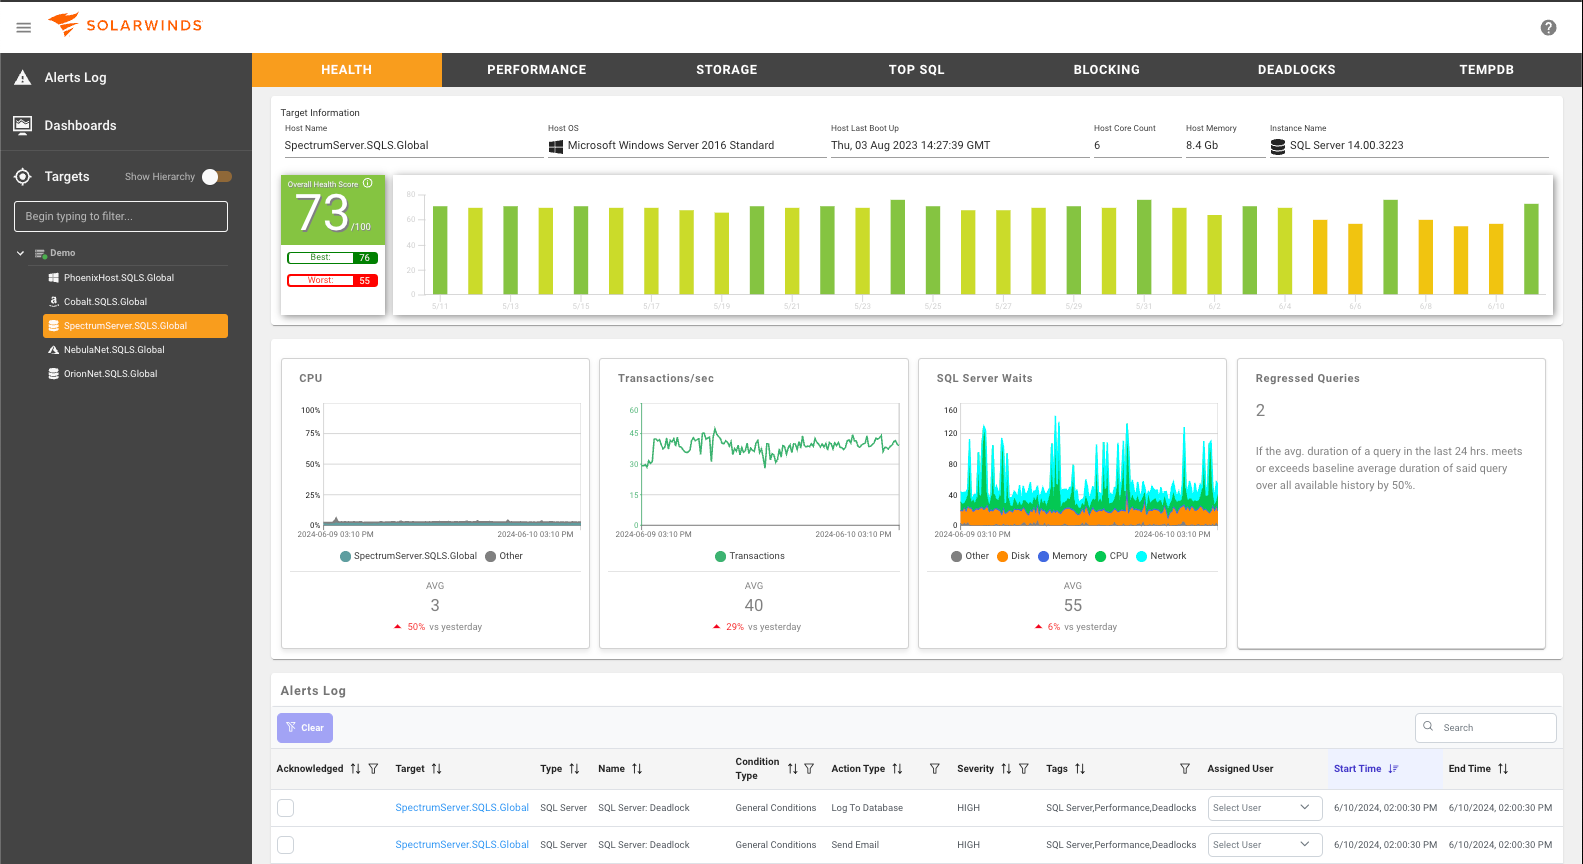Image resolution: width=1583 pixels, height=864 pixels.
Task: Toggle SpectrumServer.SQLS.Global legend in the CPU chart
Action: point(408,556)
